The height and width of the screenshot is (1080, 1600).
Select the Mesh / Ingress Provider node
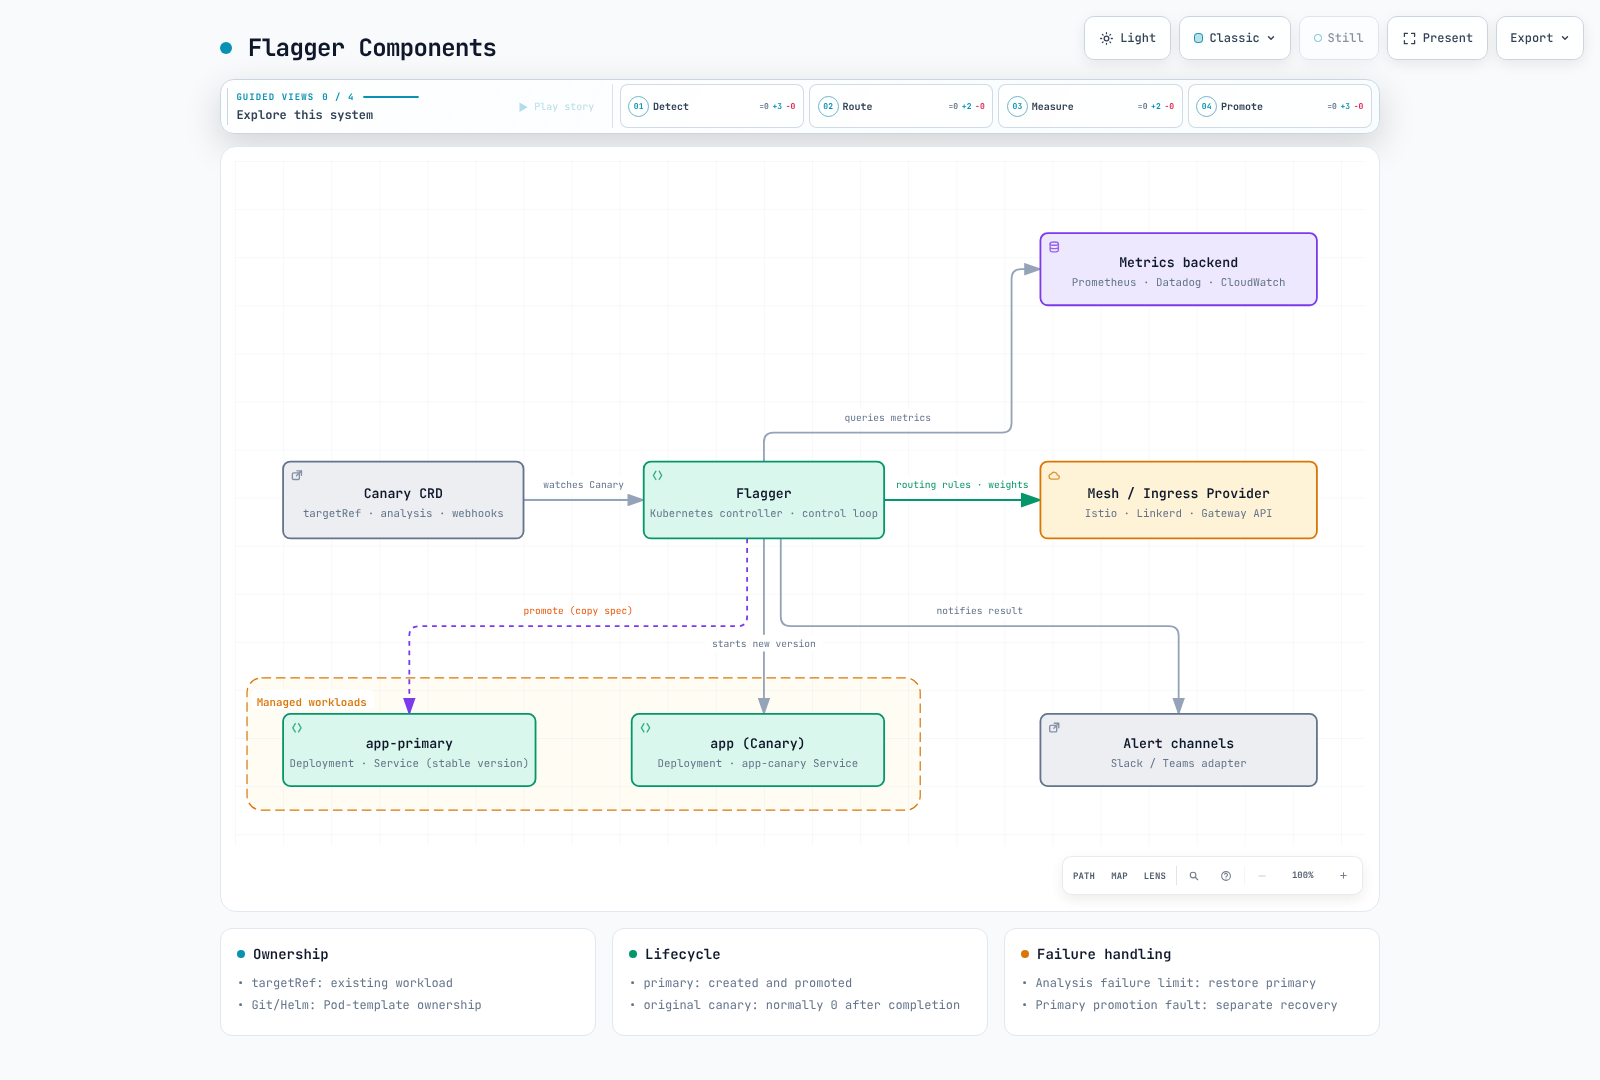coord(1179,500)
